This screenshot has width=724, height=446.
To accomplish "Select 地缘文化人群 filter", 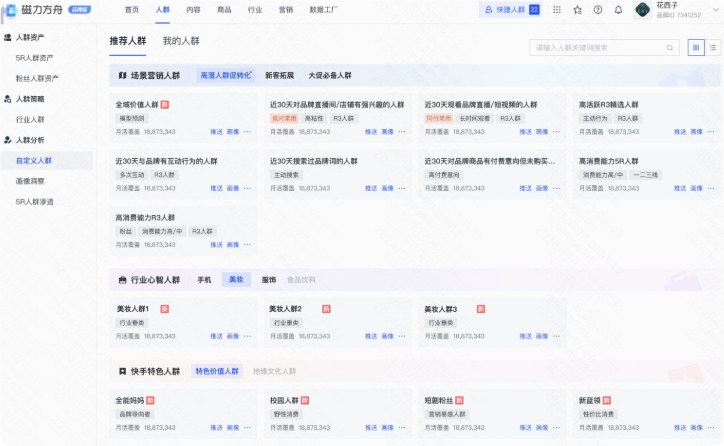I will click(x=274, y=371).
